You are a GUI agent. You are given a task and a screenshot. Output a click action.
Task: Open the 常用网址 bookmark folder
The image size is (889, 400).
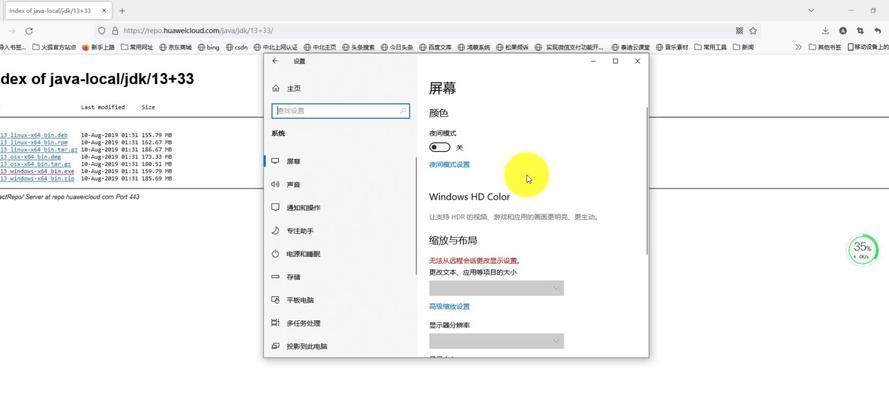point(137,47)
